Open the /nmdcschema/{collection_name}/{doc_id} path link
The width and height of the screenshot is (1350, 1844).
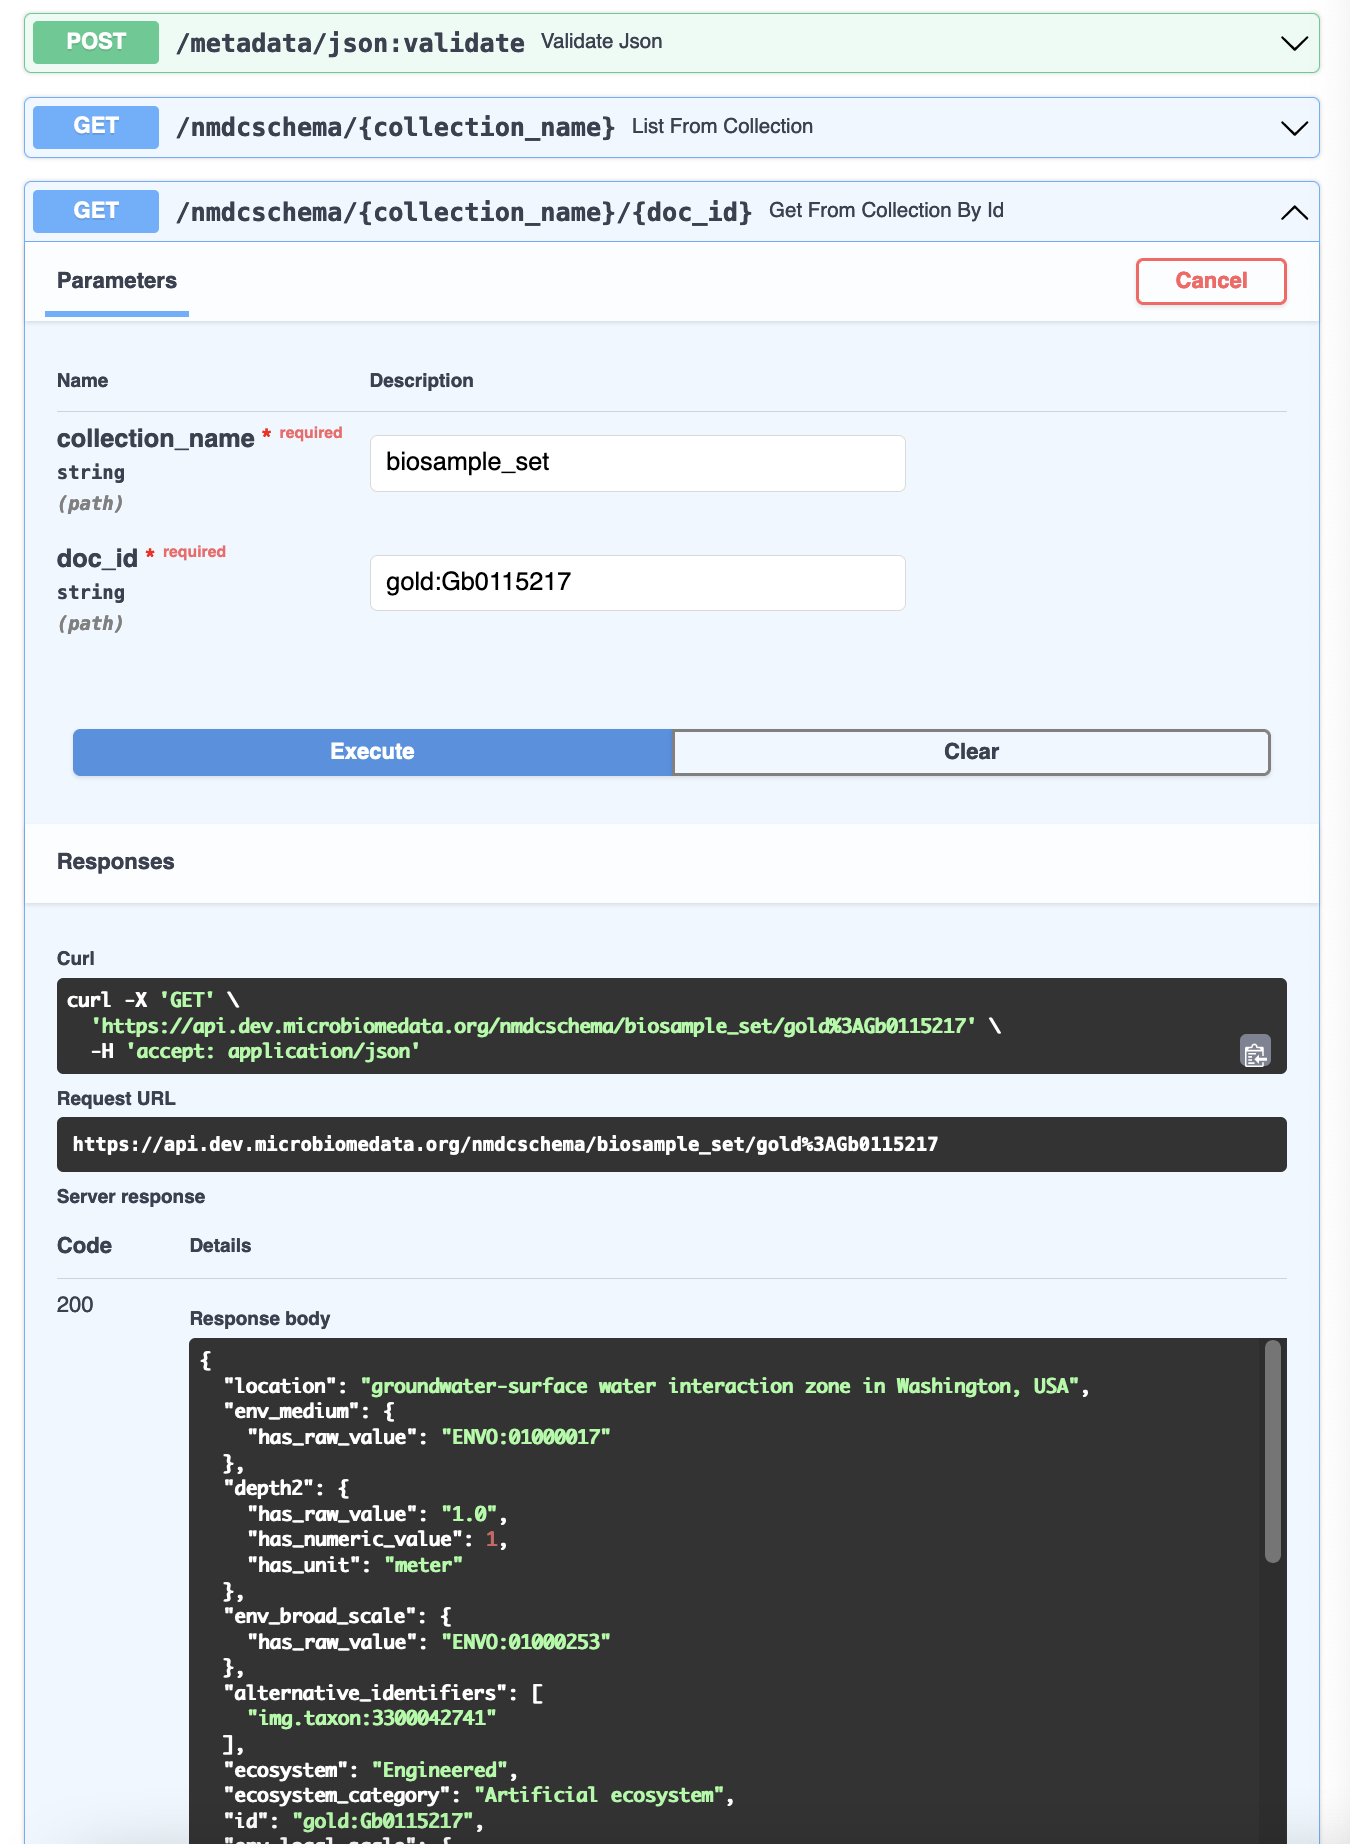[x=464, y=212]
